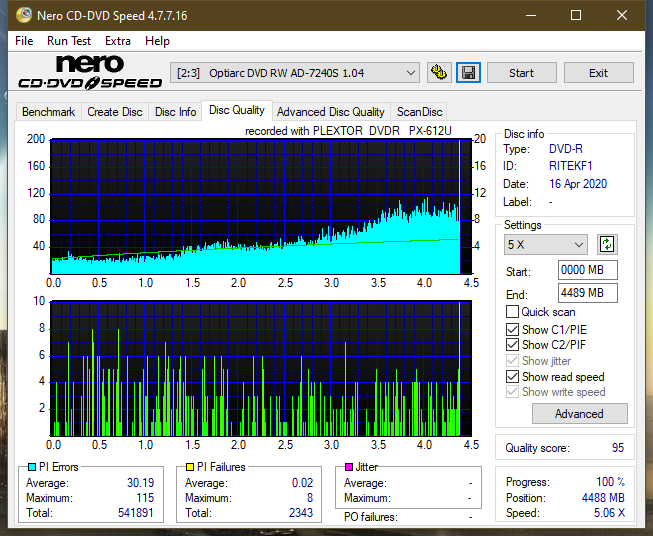The height and width of the screenshot is (536, 653).
Task: Uncheck Show C1/PIE checkbox
Action: (x=512, y=329)
